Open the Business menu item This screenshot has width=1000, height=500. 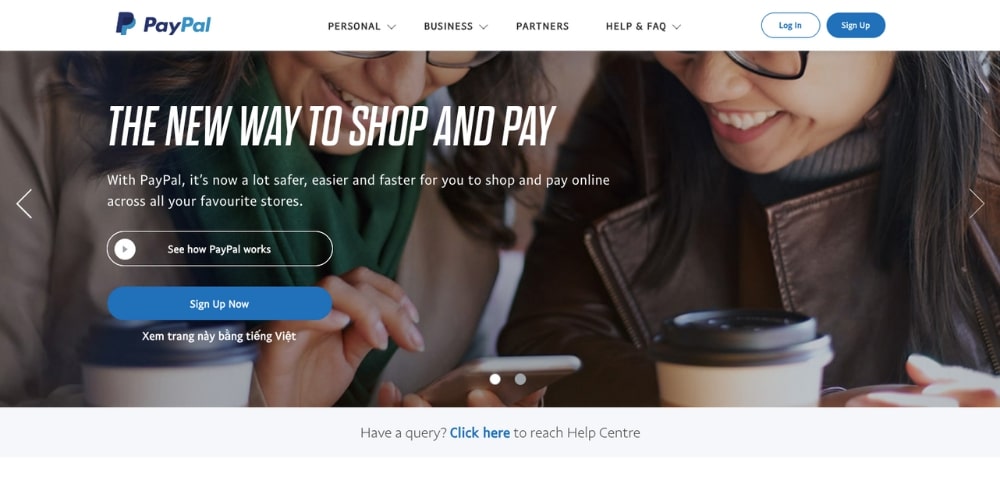pyautogui.click(x=448, y=26)
